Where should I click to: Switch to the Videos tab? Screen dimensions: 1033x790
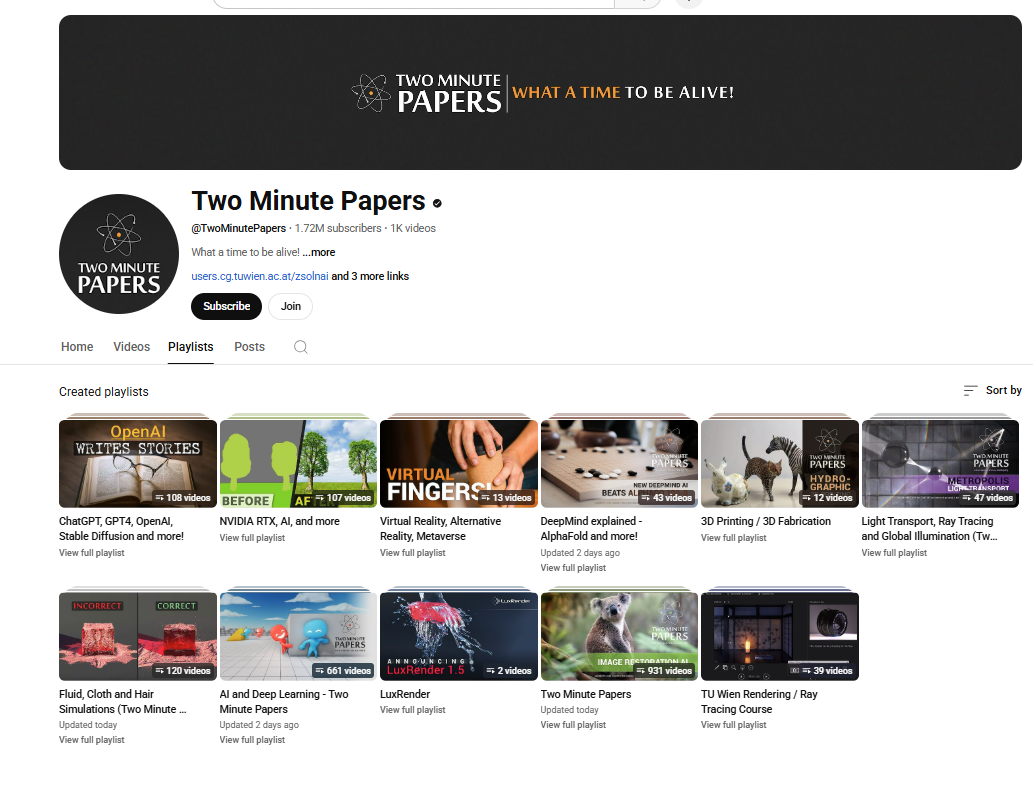(131, 346)
